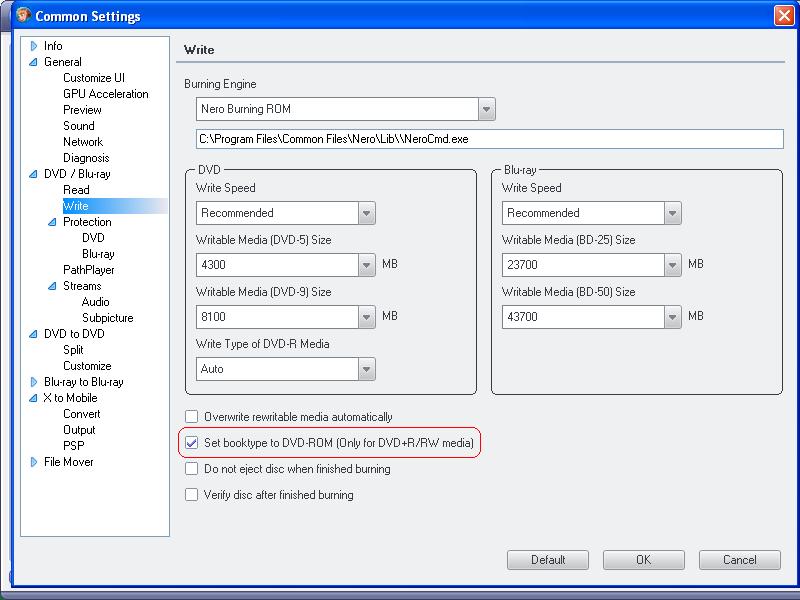800x600 pixels.
Task: Click into the NeroCmd.exe path field
Action: pyautogui.click(x=489, y=139)
